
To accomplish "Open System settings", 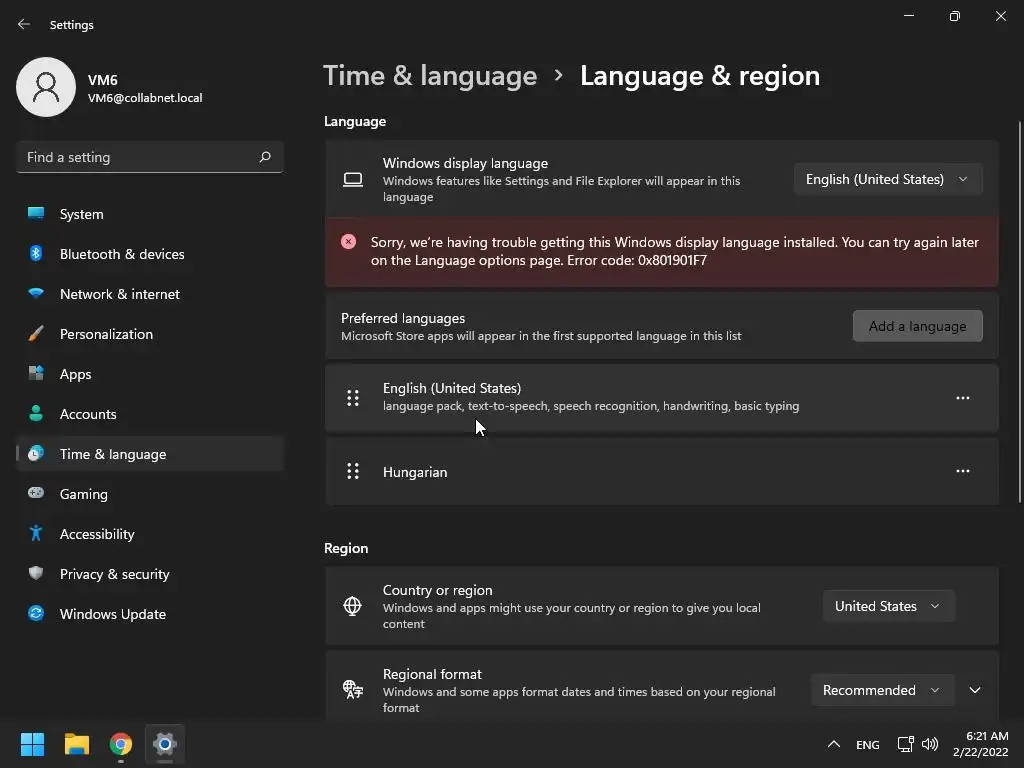I will pyautogui.click(x=150, y=214).
